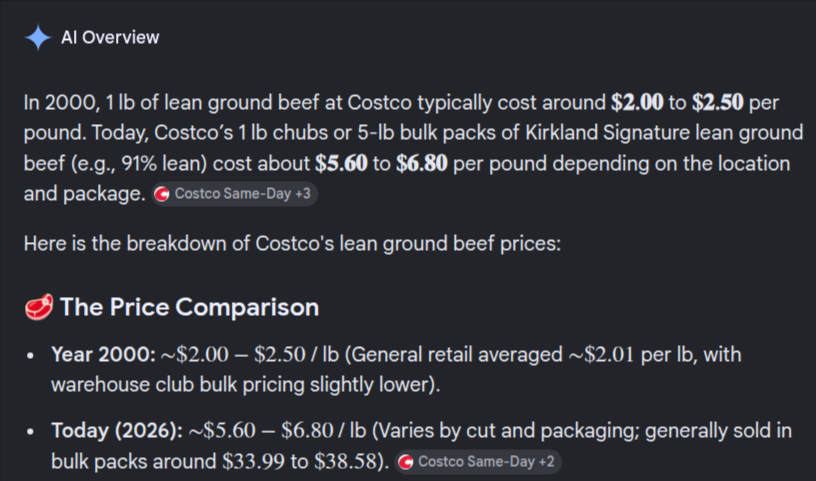This screenshot has width=816, height=481.
Task: Click the bold $2.00 price in the first paragraph
Action: (x=637, y=103)
